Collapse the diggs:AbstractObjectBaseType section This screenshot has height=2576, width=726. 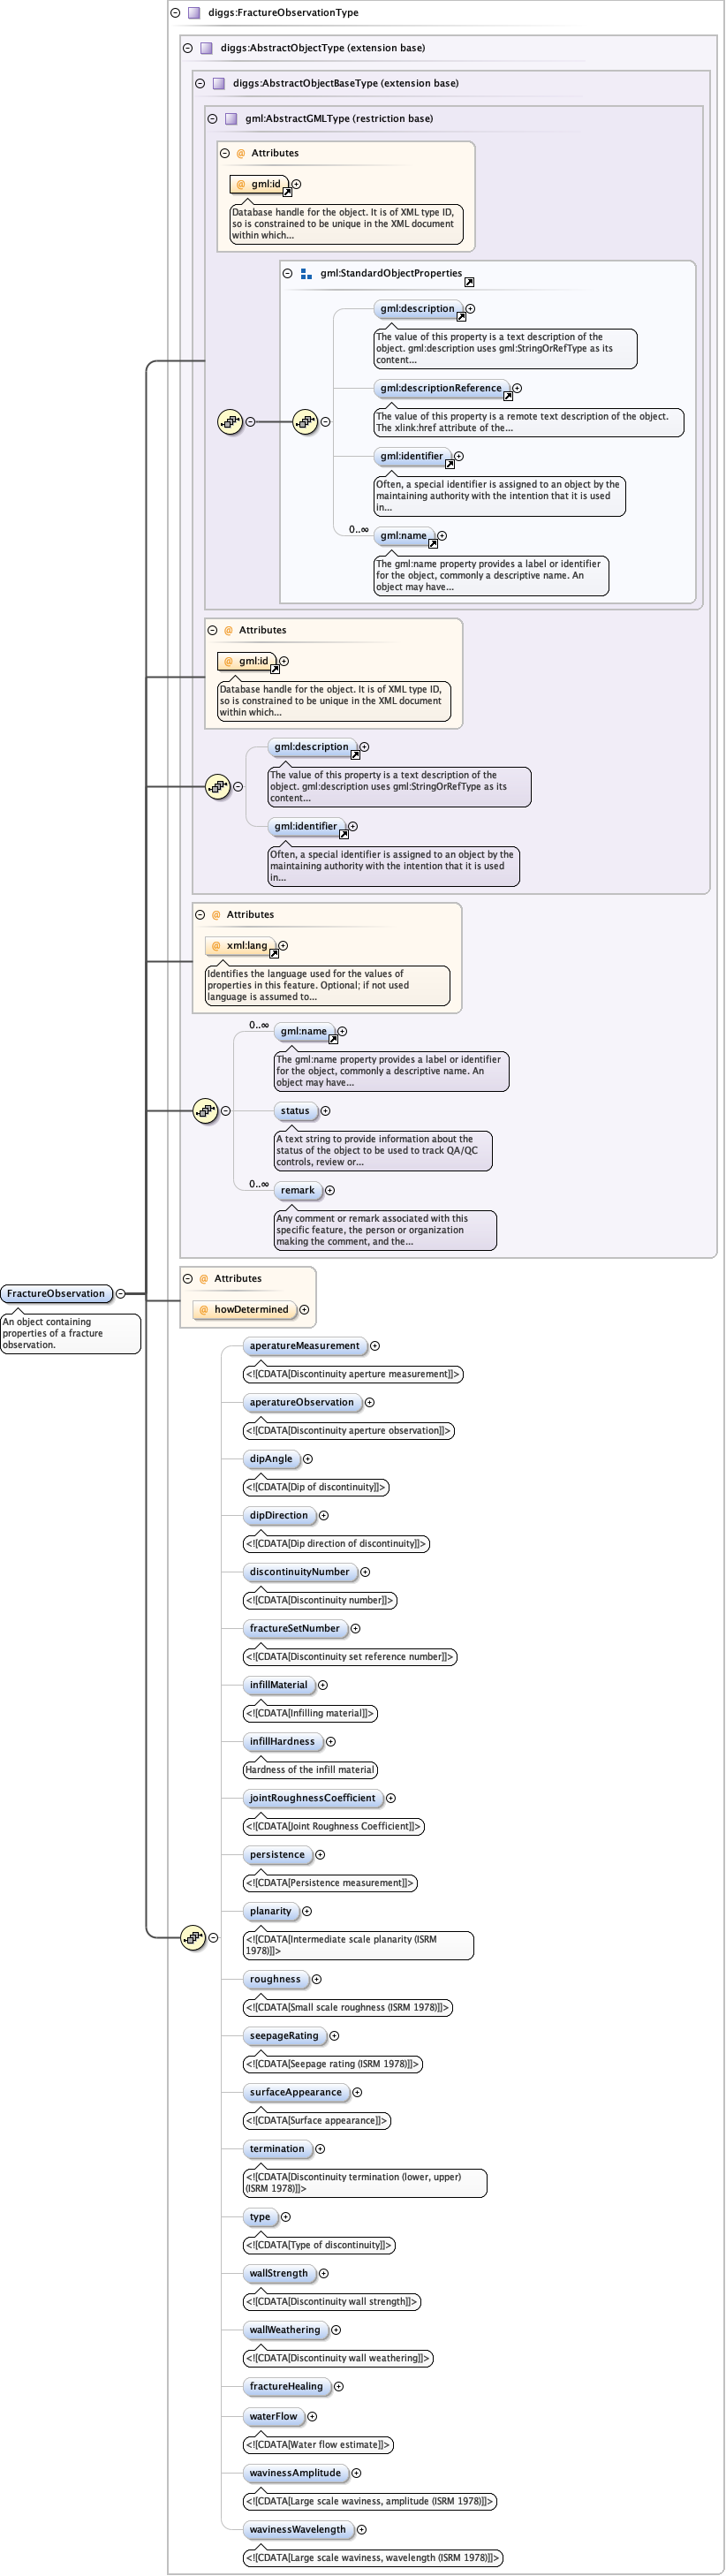pyautogui.click(x=200, y=83)
